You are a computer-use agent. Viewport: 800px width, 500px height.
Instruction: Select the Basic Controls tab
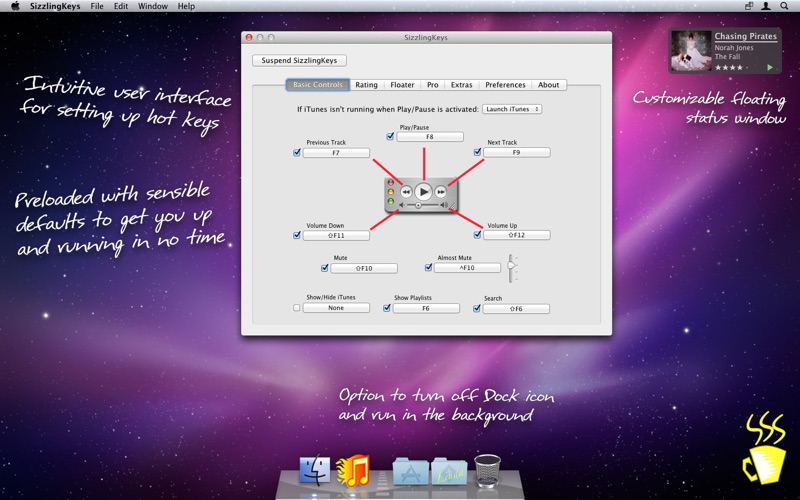click(x=318, y=85)
